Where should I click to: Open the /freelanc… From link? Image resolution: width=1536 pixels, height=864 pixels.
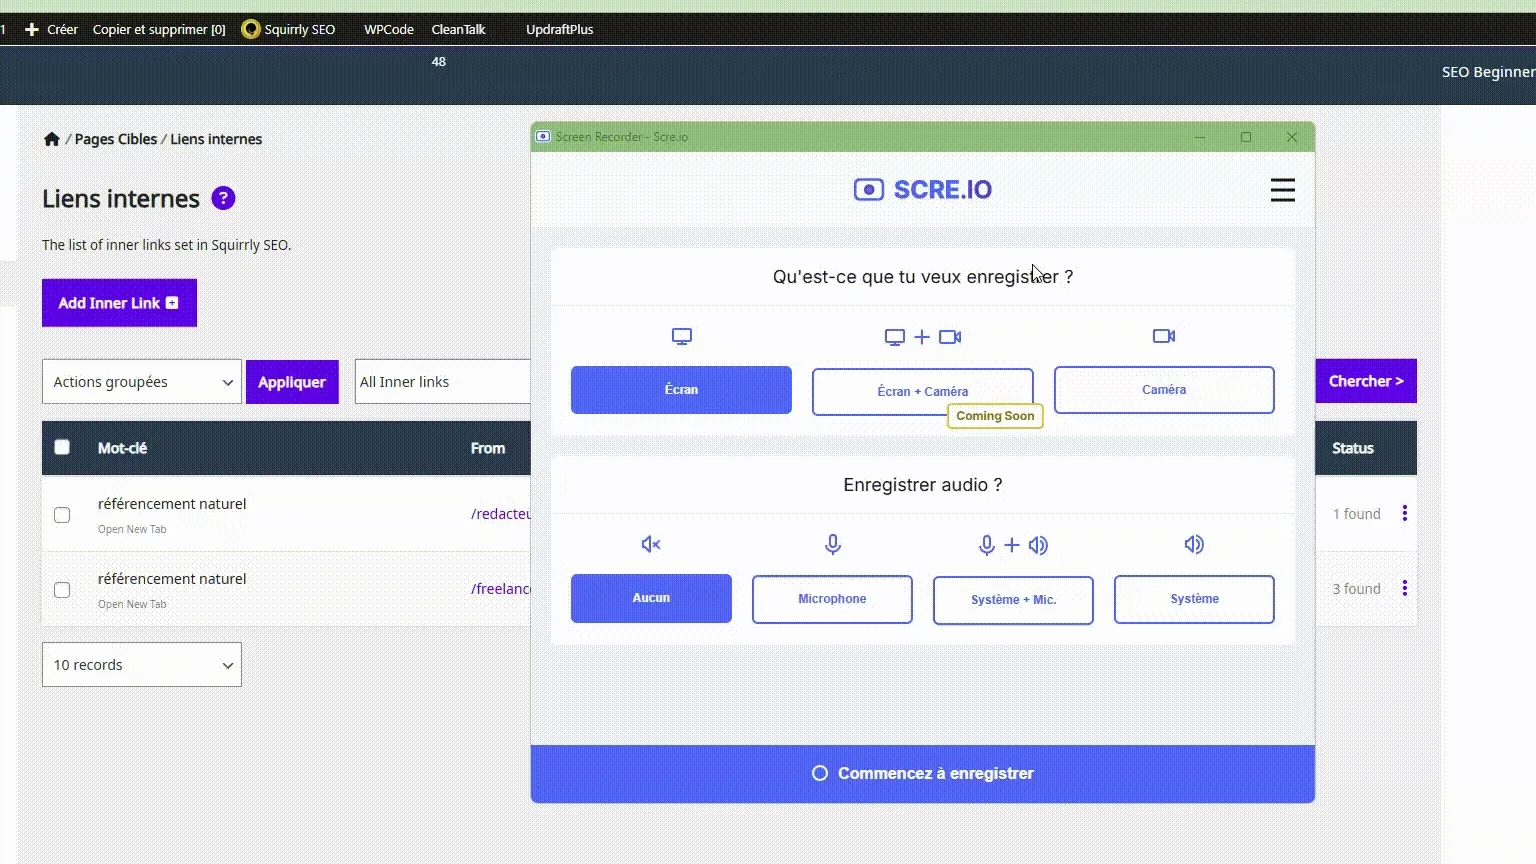click(x=500, y=589)
